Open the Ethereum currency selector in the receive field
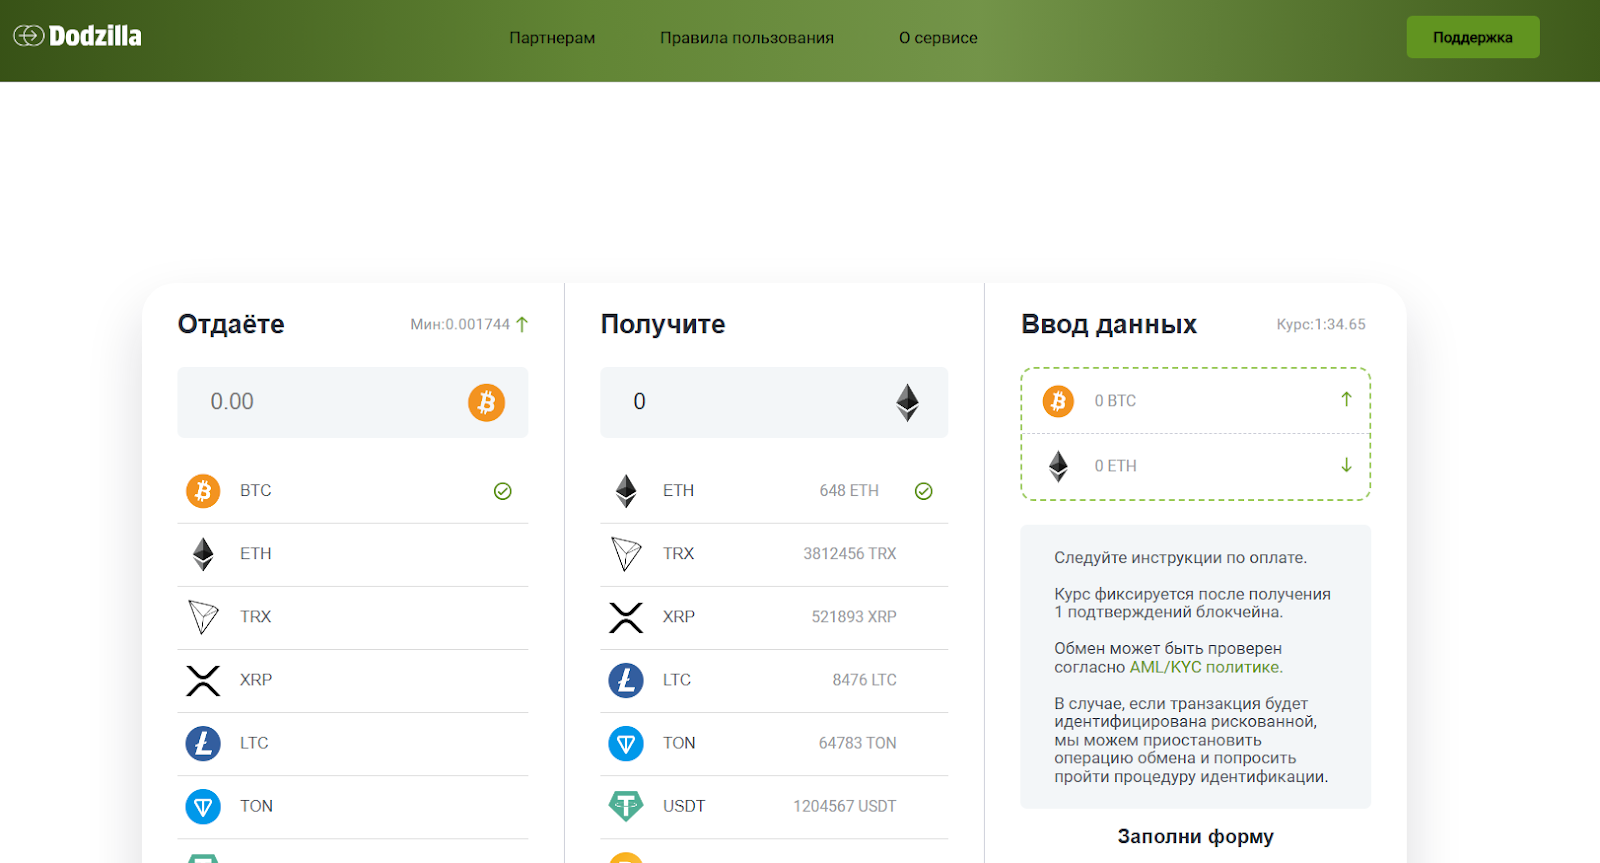The height and width of the screenshot is (863, 1600). (x=907, y=402)
